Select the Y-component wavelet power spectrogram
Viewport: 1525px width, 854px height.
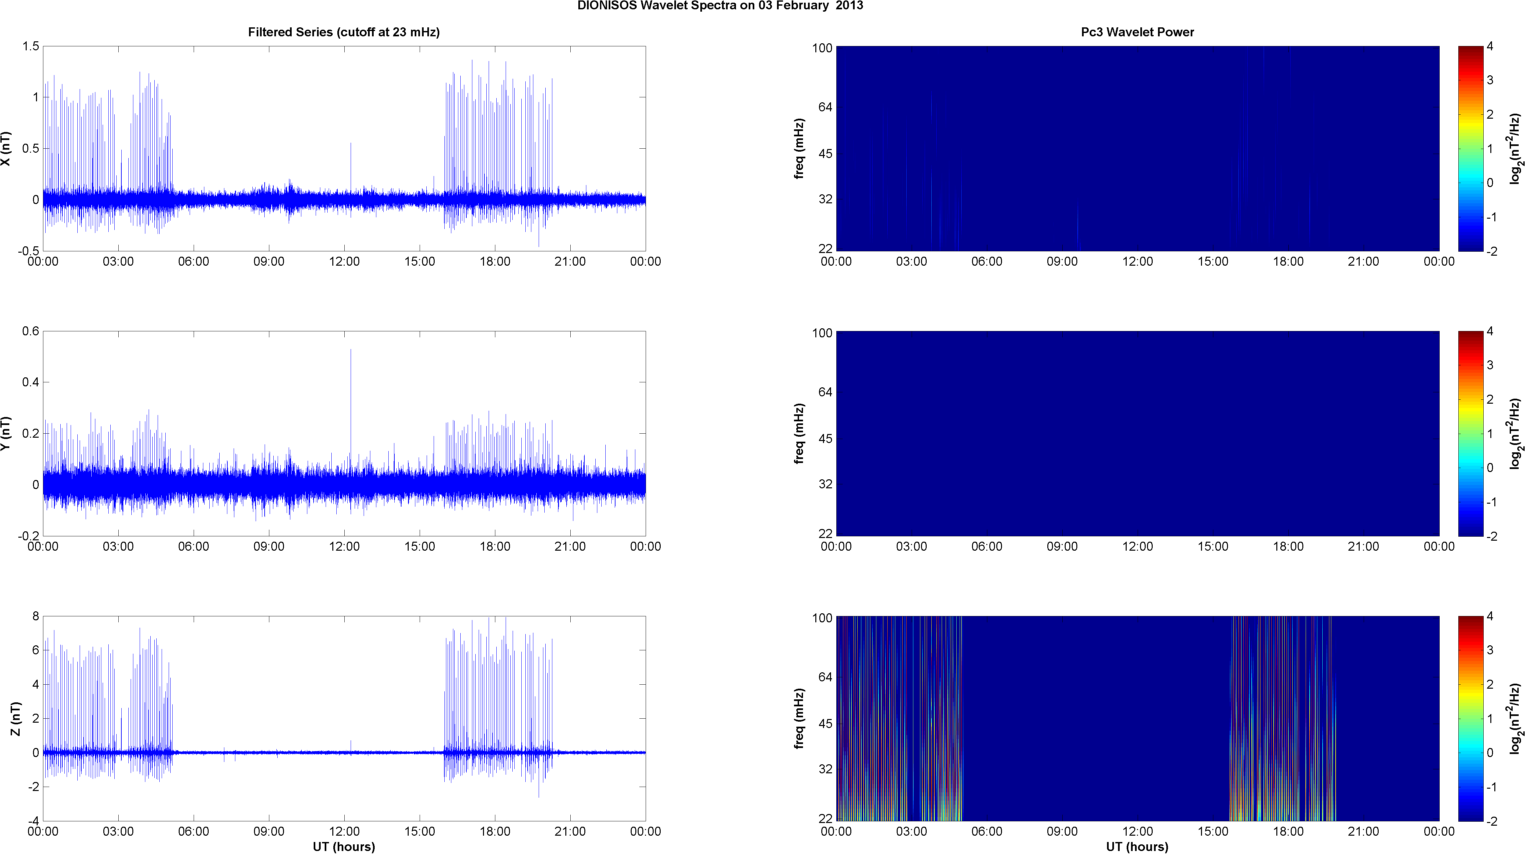click(1137, 433)
